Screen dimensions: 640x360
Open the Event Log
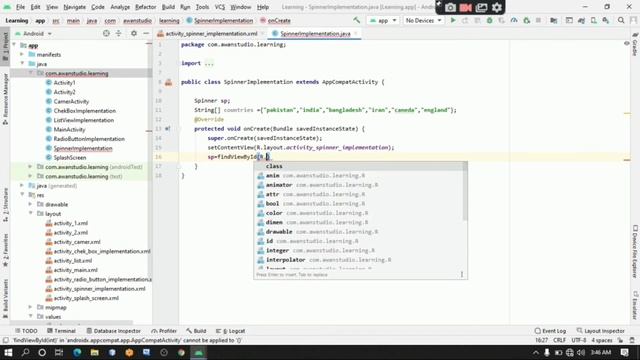[x=550, y=331]
